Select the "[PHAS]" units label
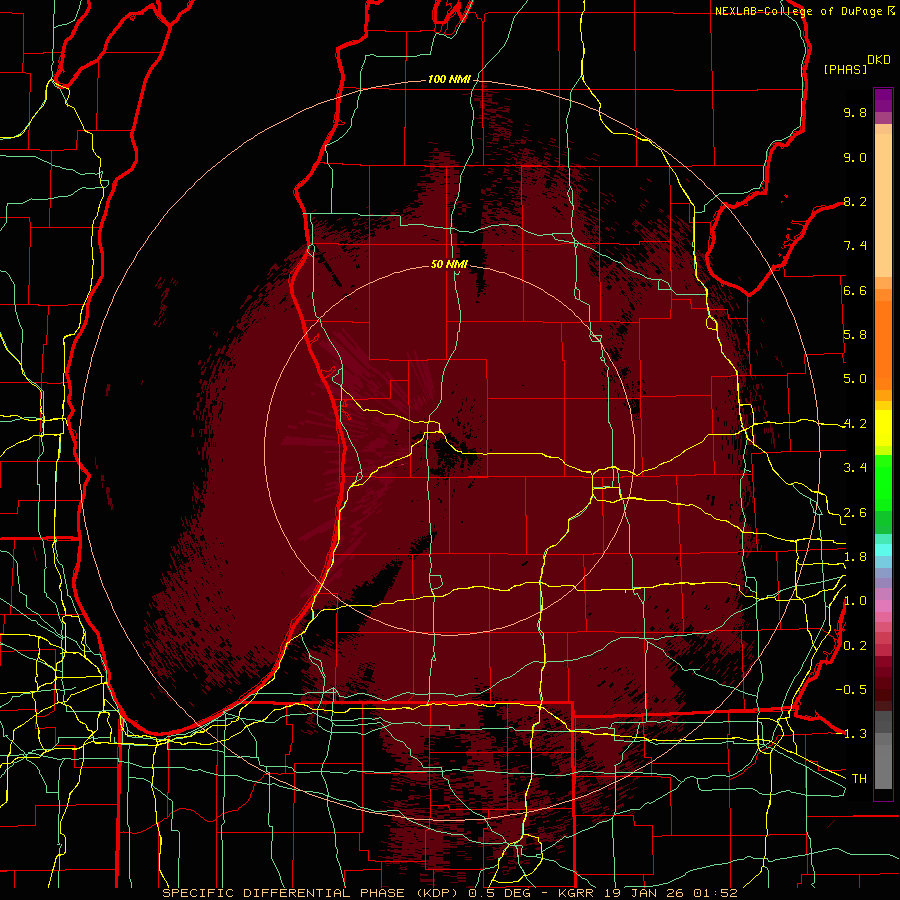The height and width of the screenshot is (900, 900). (x=845, y=69)
